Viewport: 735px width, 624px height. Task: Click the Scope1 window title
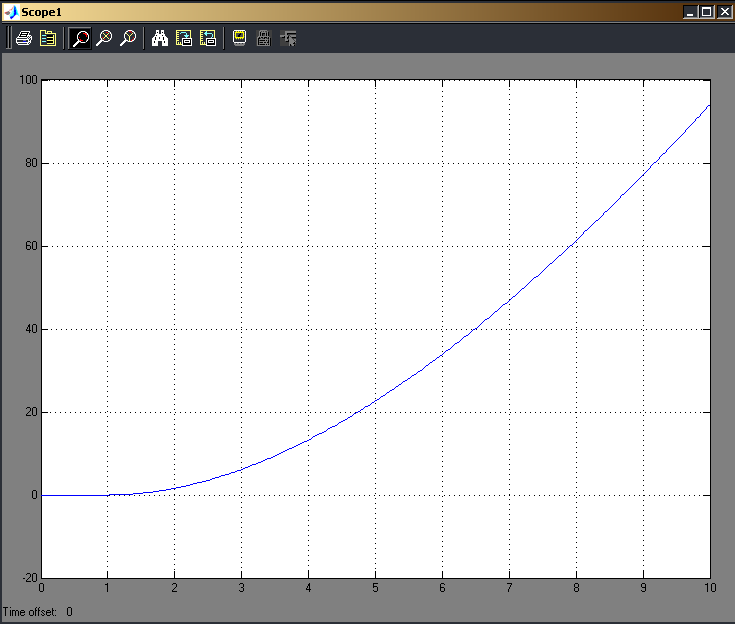click(x=41, y=12)
